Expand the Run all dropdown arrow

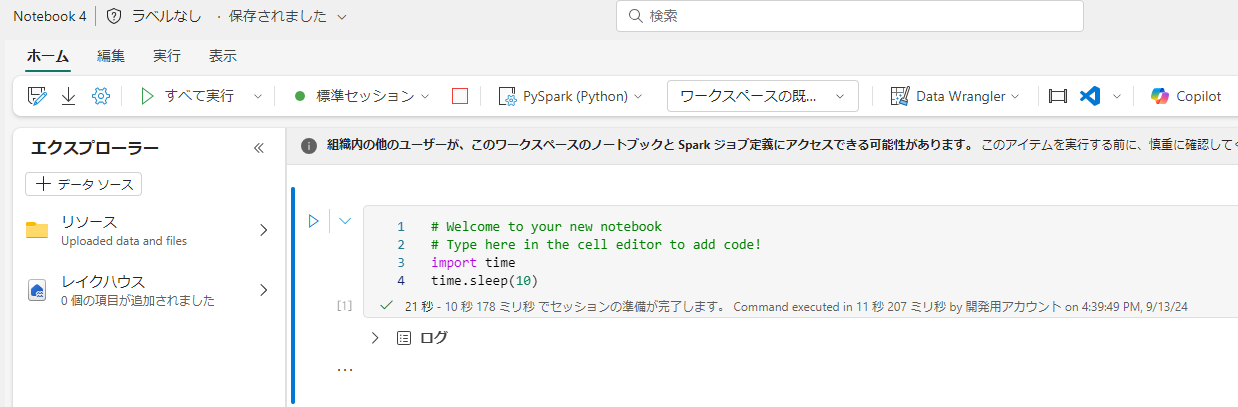click(x=257, y=96)
